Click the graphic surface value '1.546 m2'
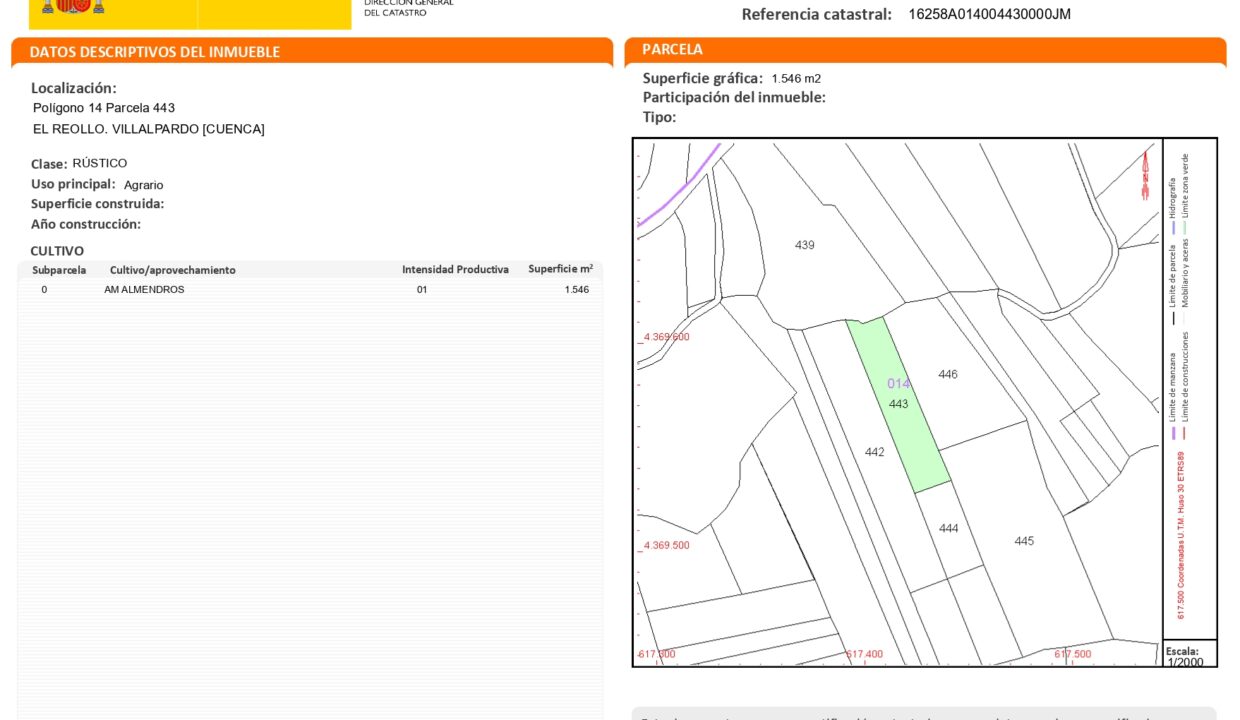Screen dimensions: 1240x720 pos(796,78)
